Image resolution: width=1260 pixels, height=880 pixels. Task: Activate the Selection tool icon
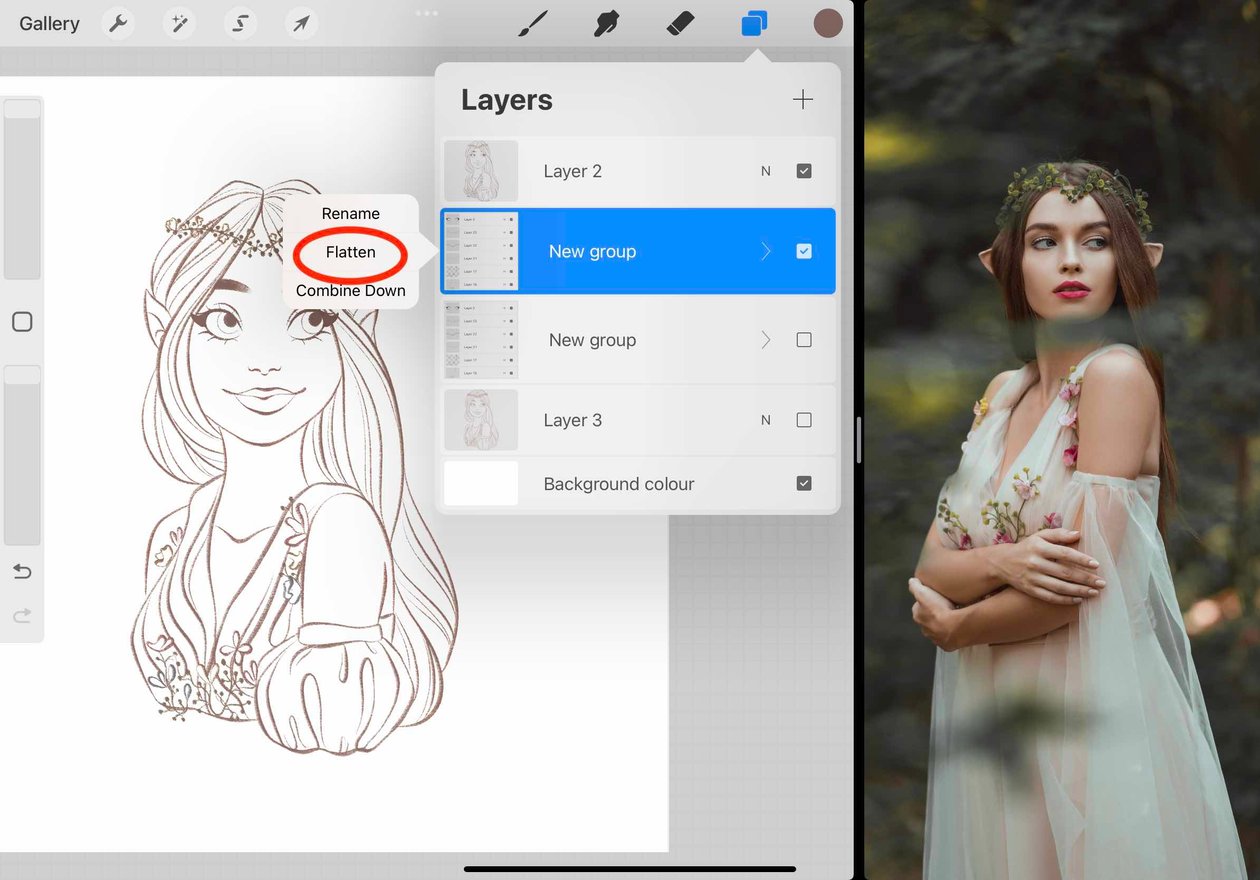pyautogui.click(x=240, y=24)
